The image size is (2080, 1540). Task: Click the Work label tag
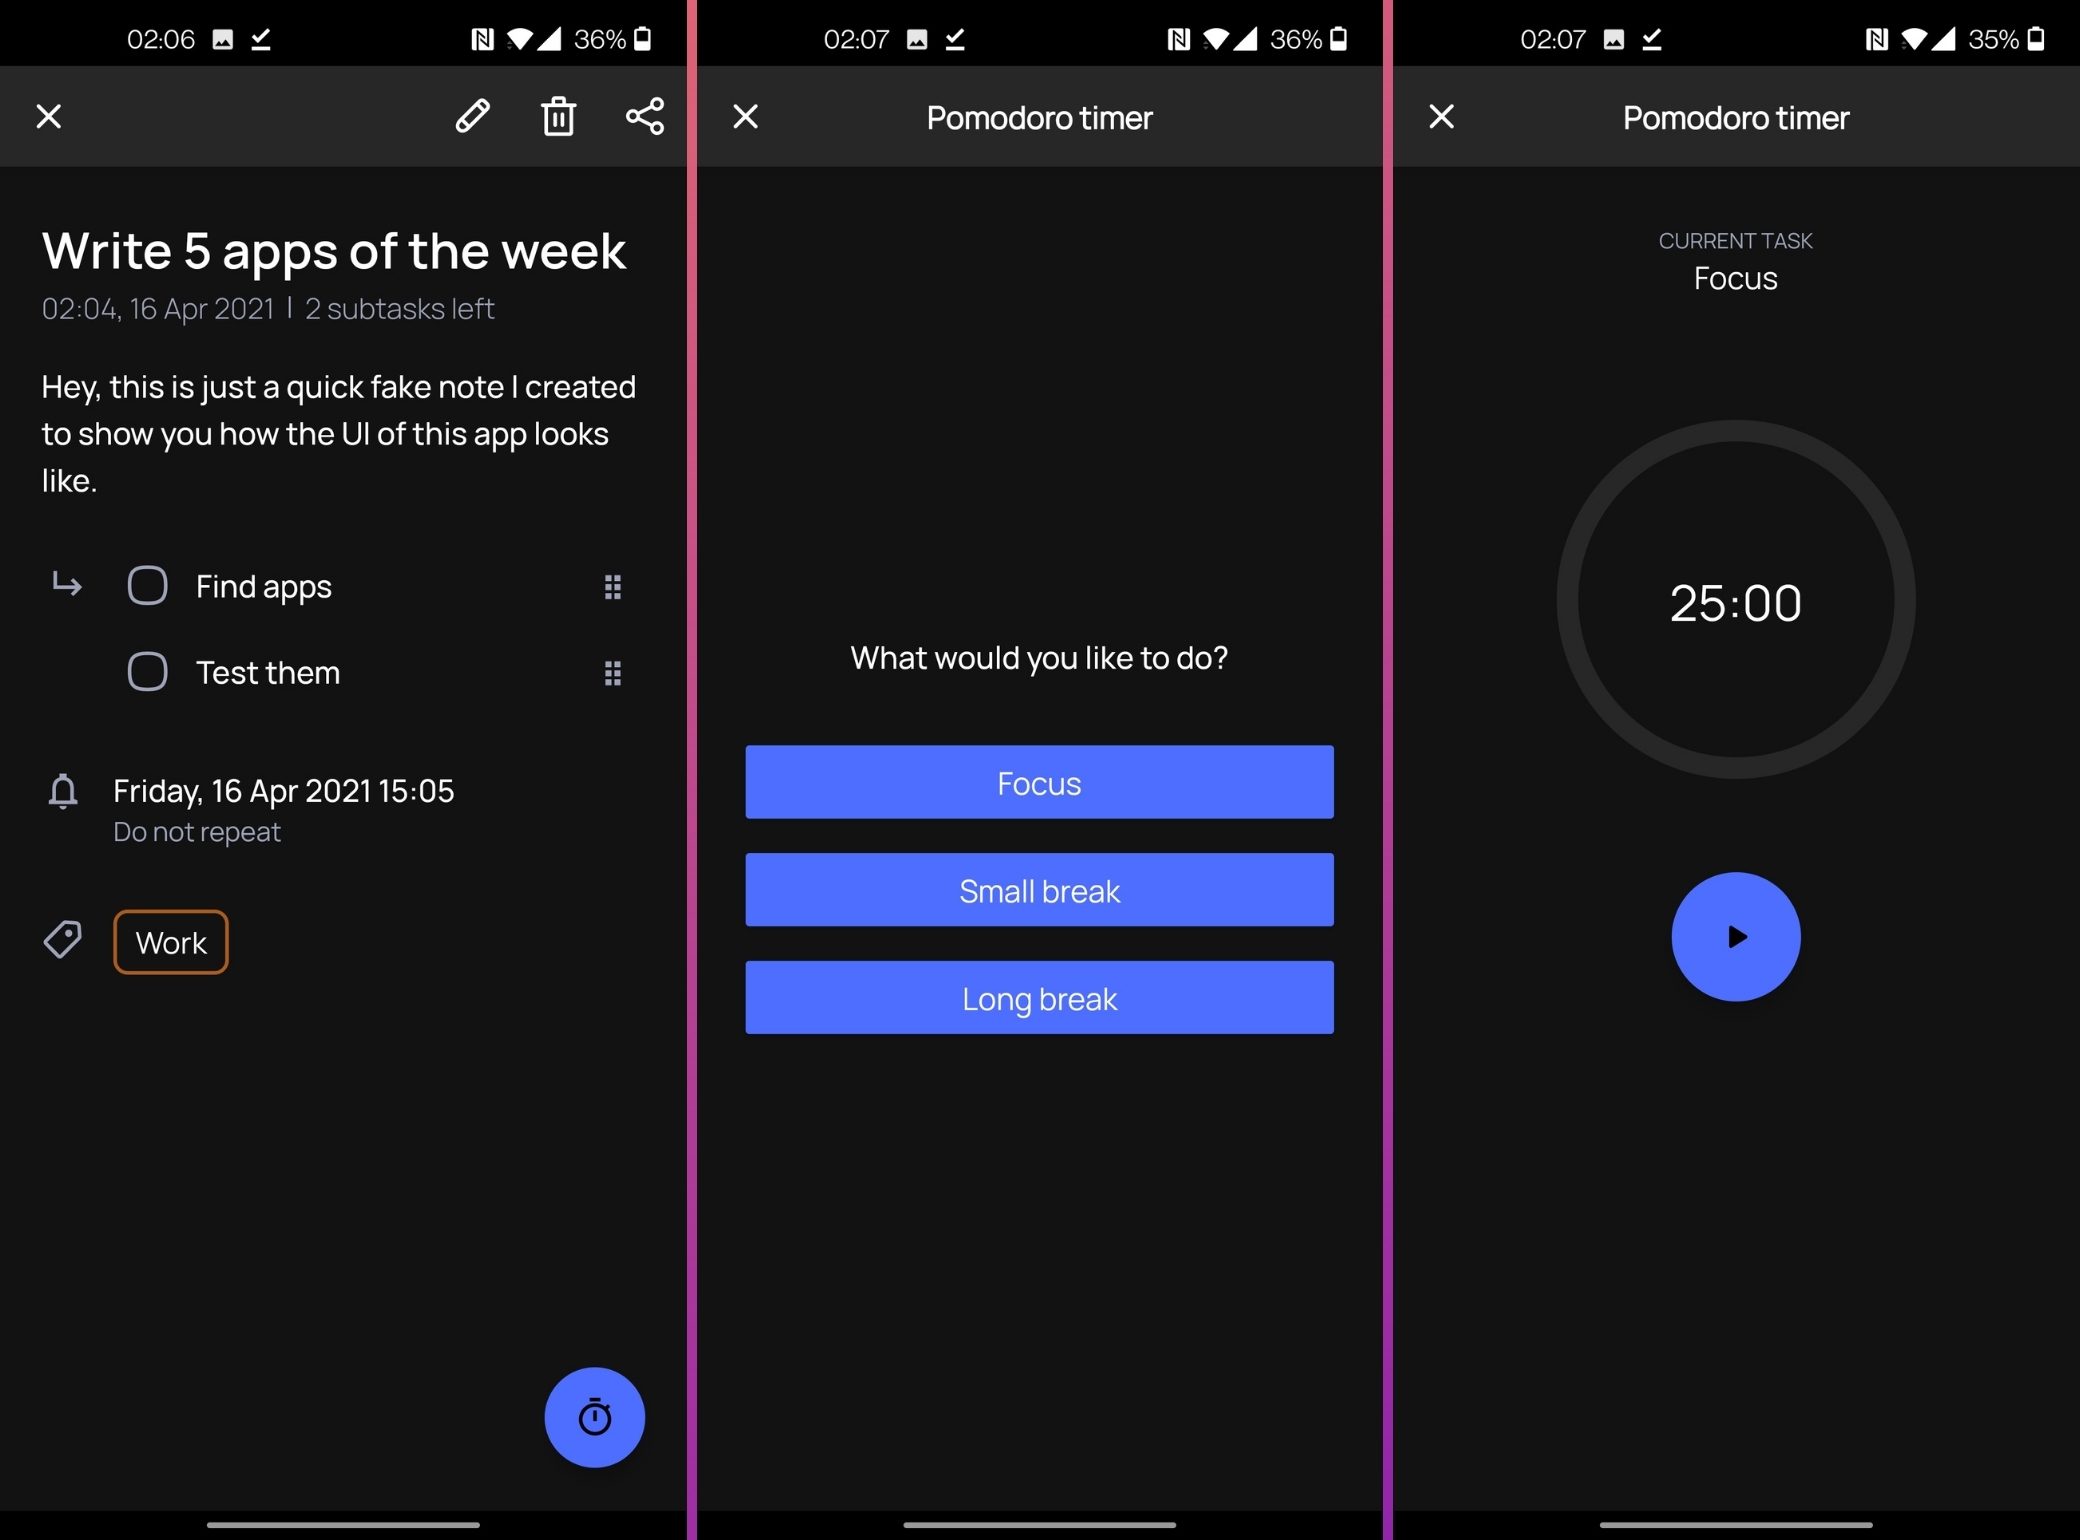pyautogui.click(x=171, y=941)
